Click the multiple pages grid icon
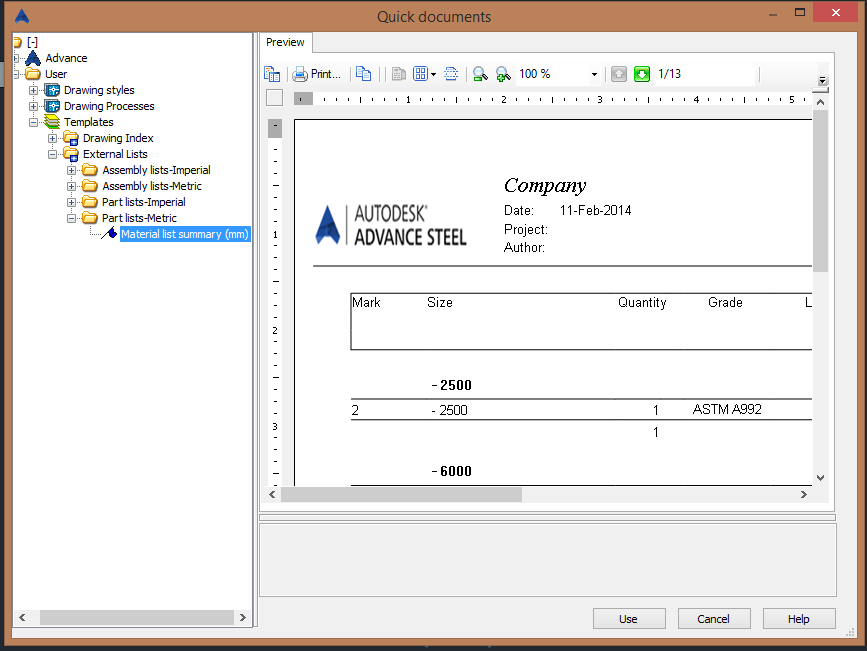867x651 pixels. (x=421, y=74)
